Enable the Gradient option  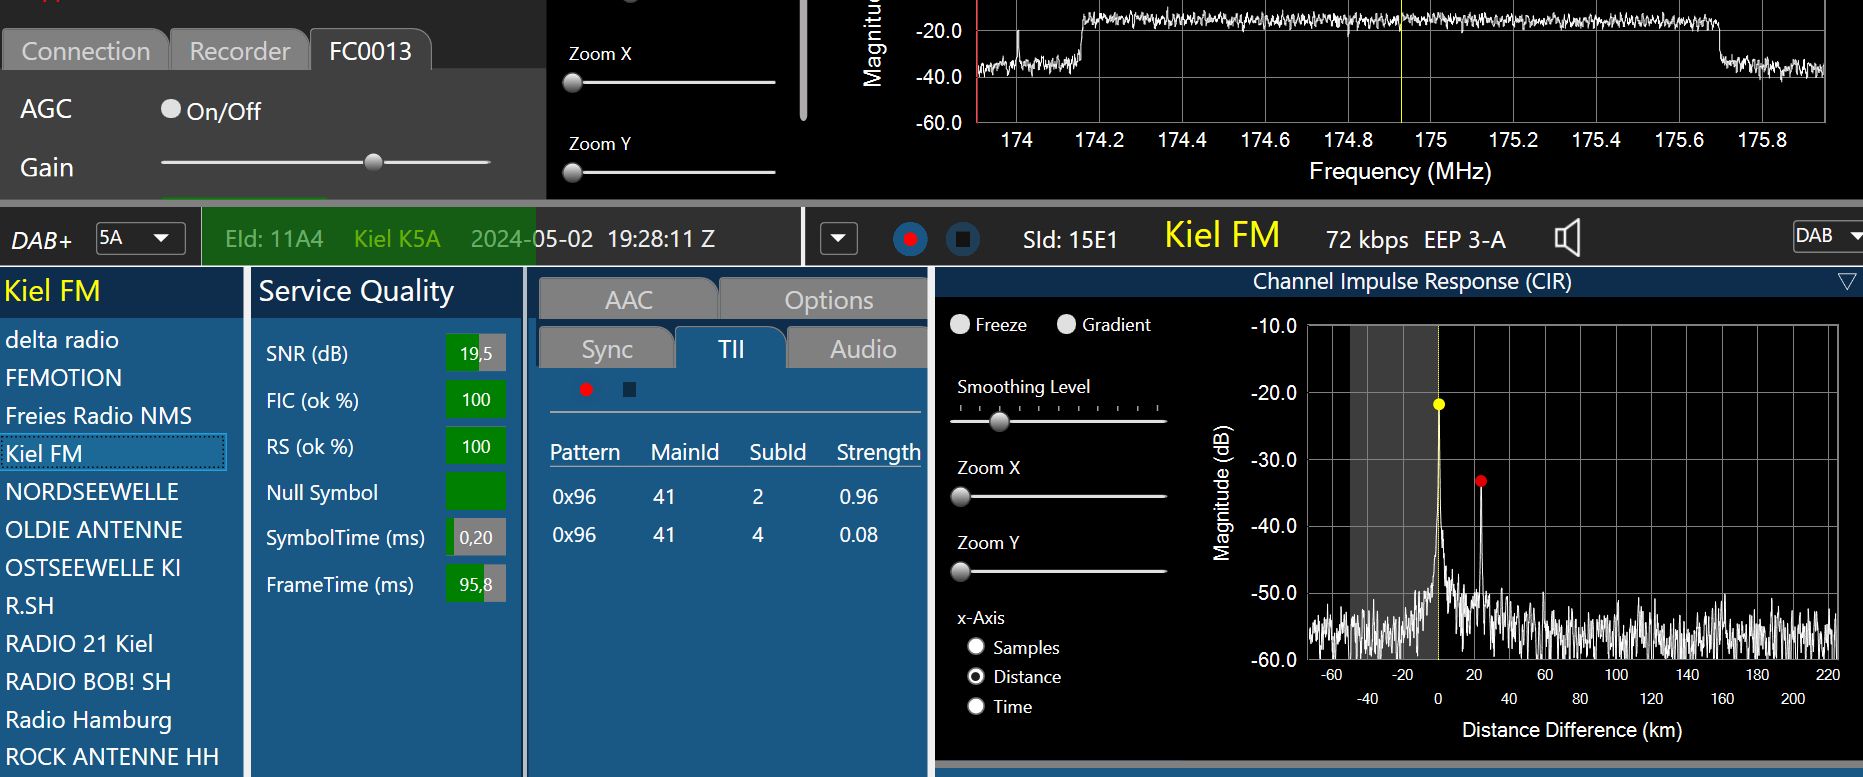[1066, 324]
